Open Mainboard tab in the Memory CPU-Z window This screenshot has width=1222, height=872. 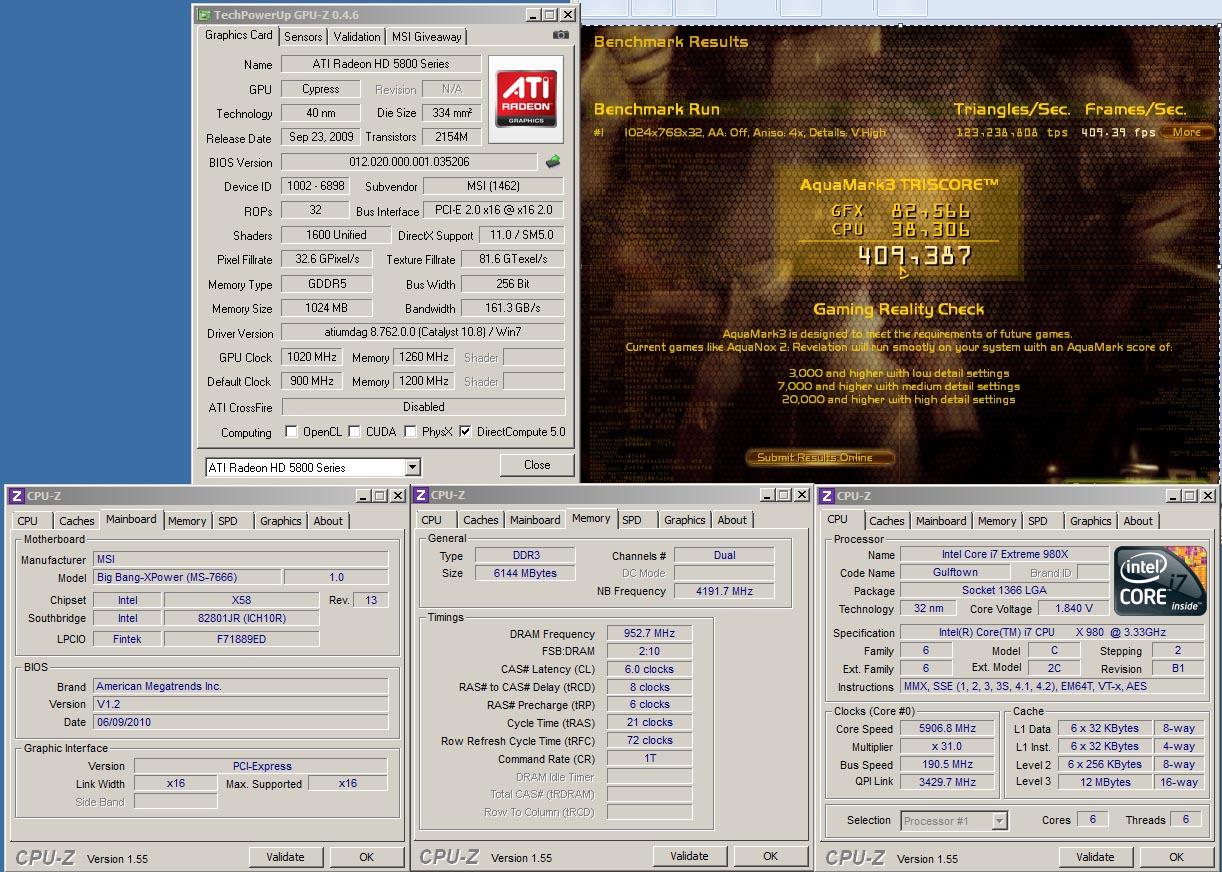tap(535, 520)
